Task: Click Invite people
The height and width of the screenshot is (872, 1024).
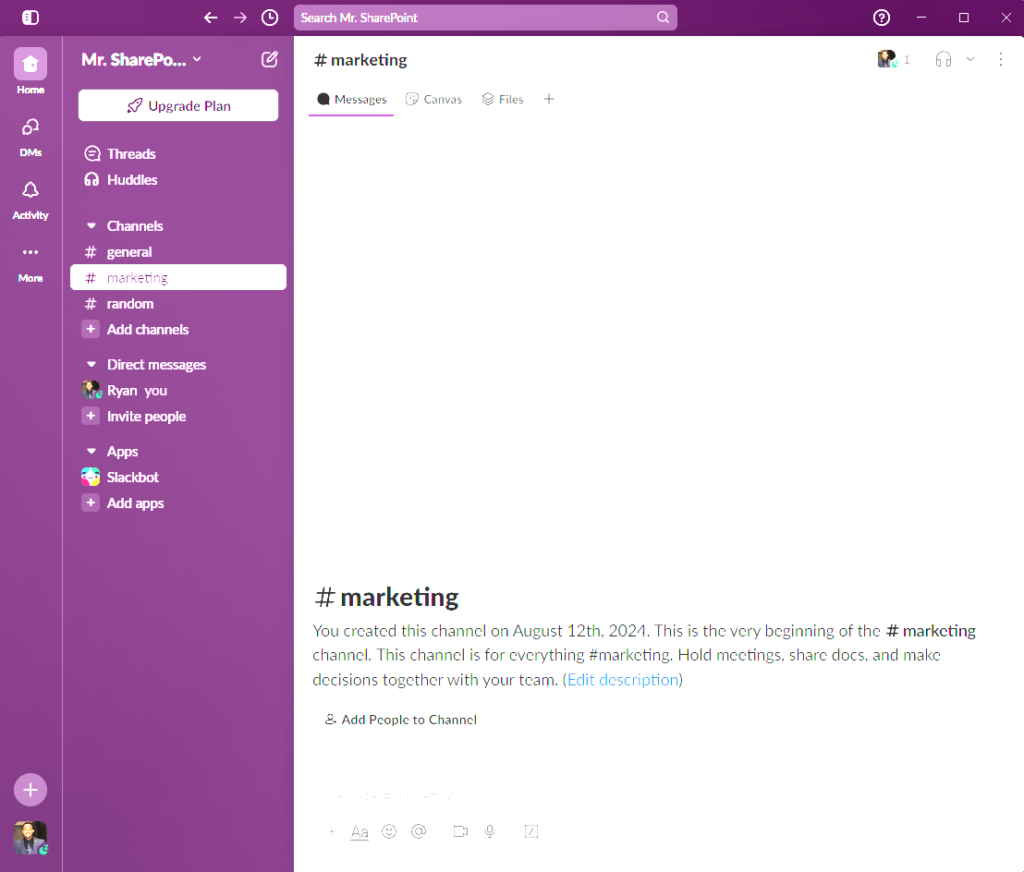Action: (x=178, y=417)
